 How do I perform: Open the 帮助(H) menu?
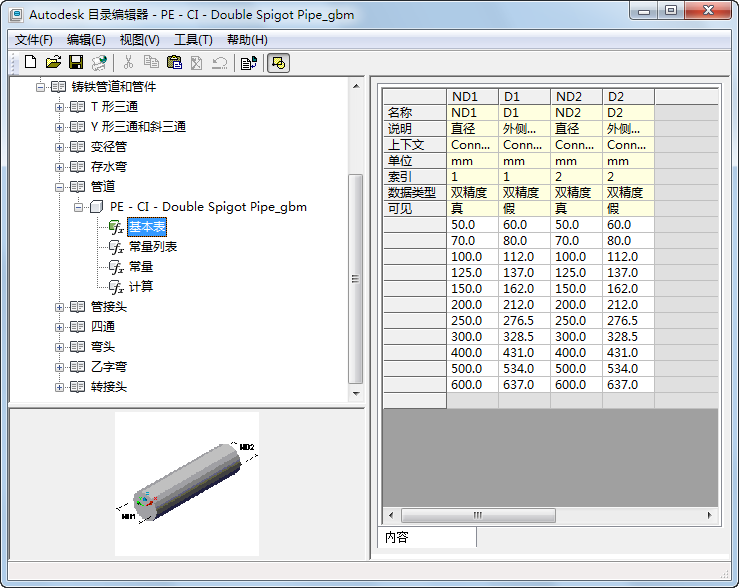coord(247,40)
